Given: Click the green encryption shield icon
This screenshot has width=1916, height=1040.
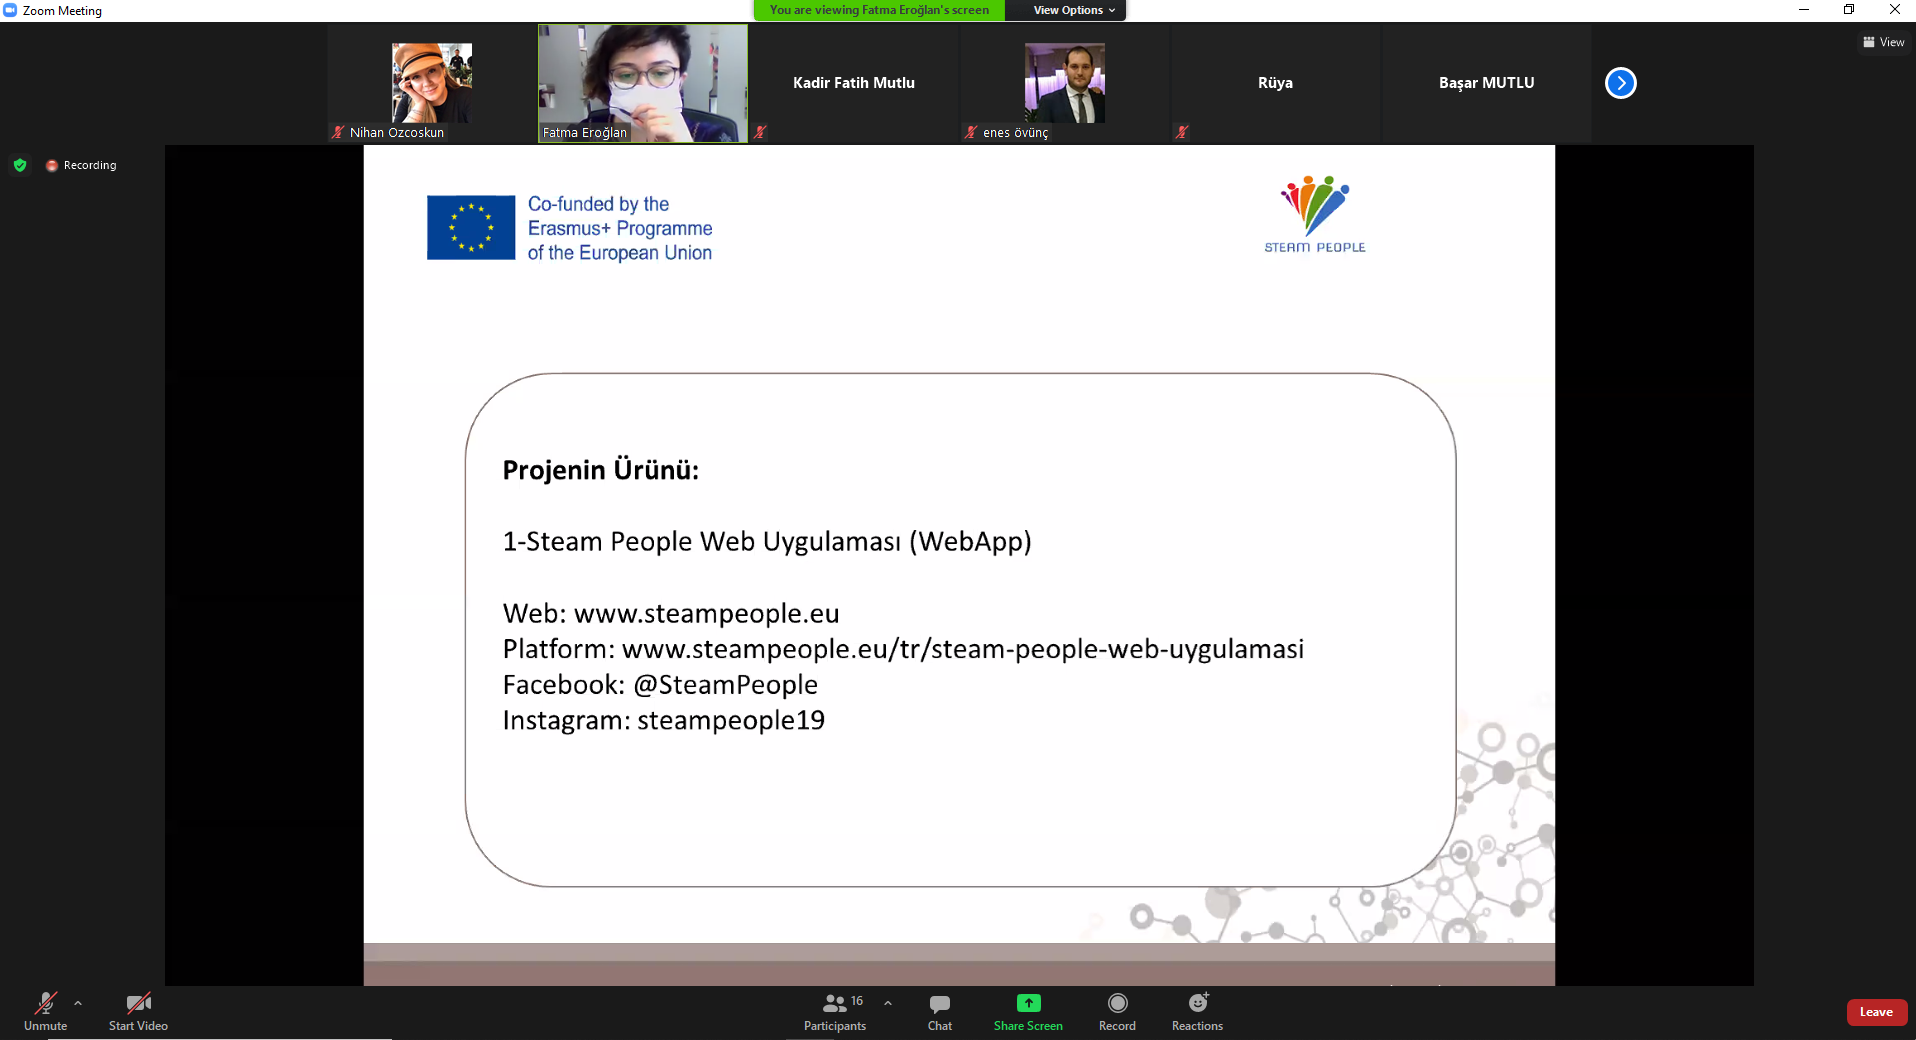Looking at the screenshot, I should coord(20,165).
